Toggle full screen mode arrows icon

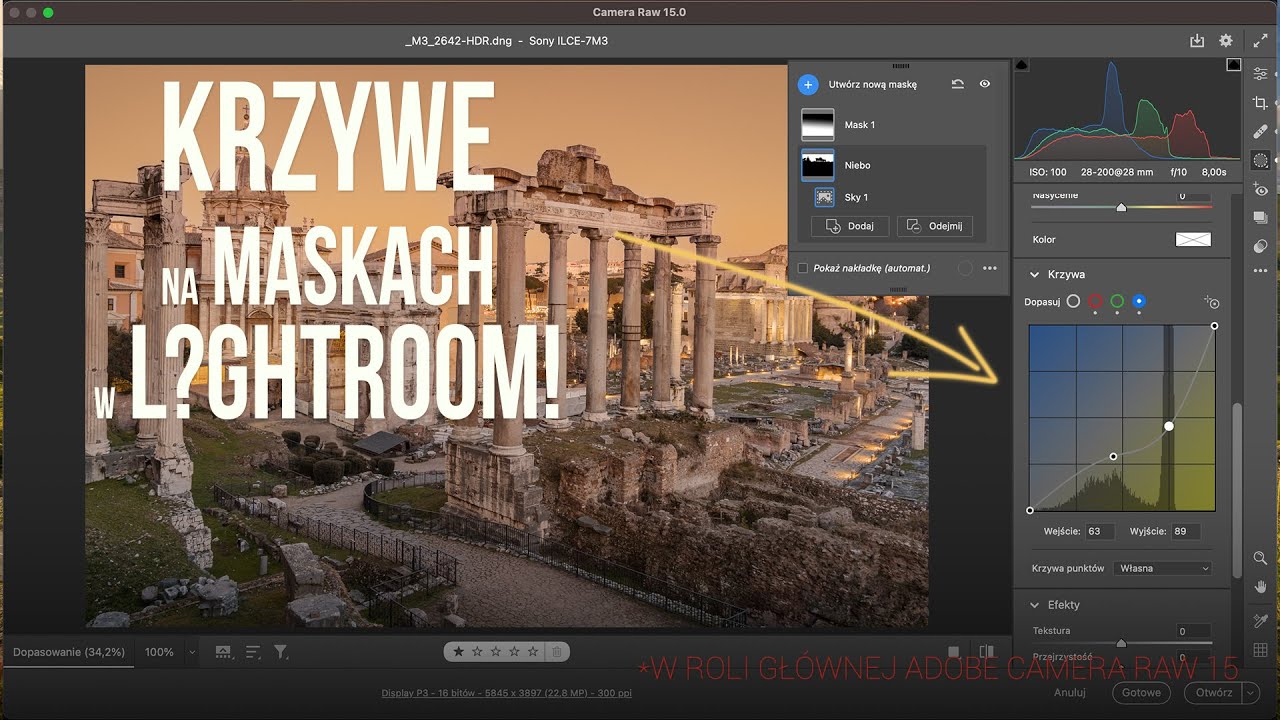click(1260, 41)
